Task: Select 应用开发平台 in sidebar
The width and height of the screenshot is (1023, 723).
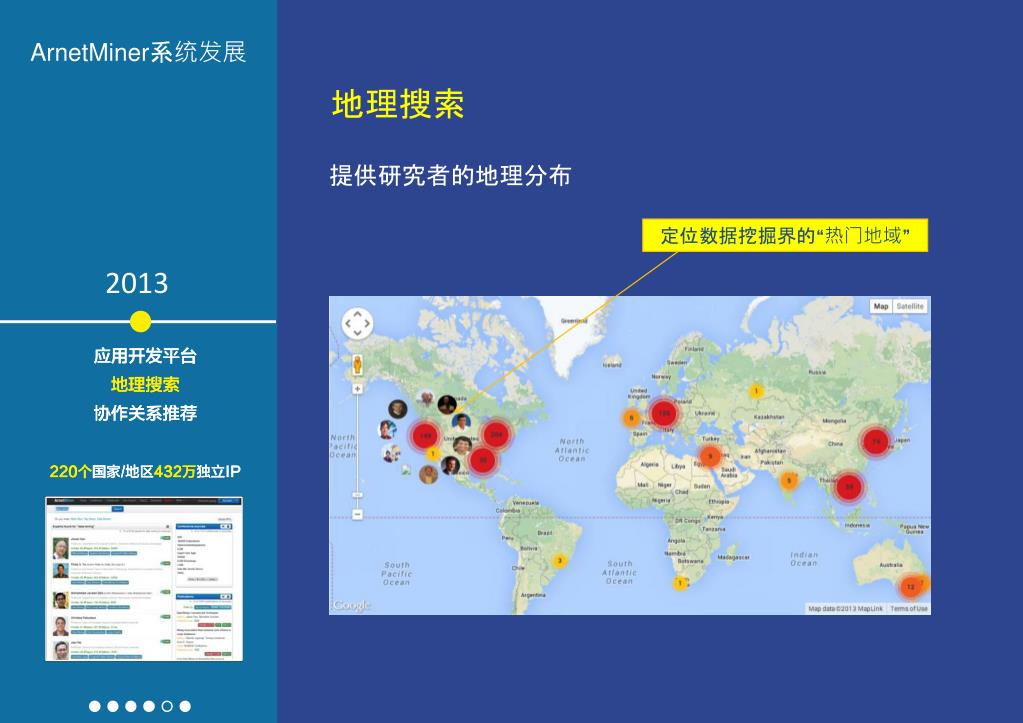Action: click(x=145, y=356)
